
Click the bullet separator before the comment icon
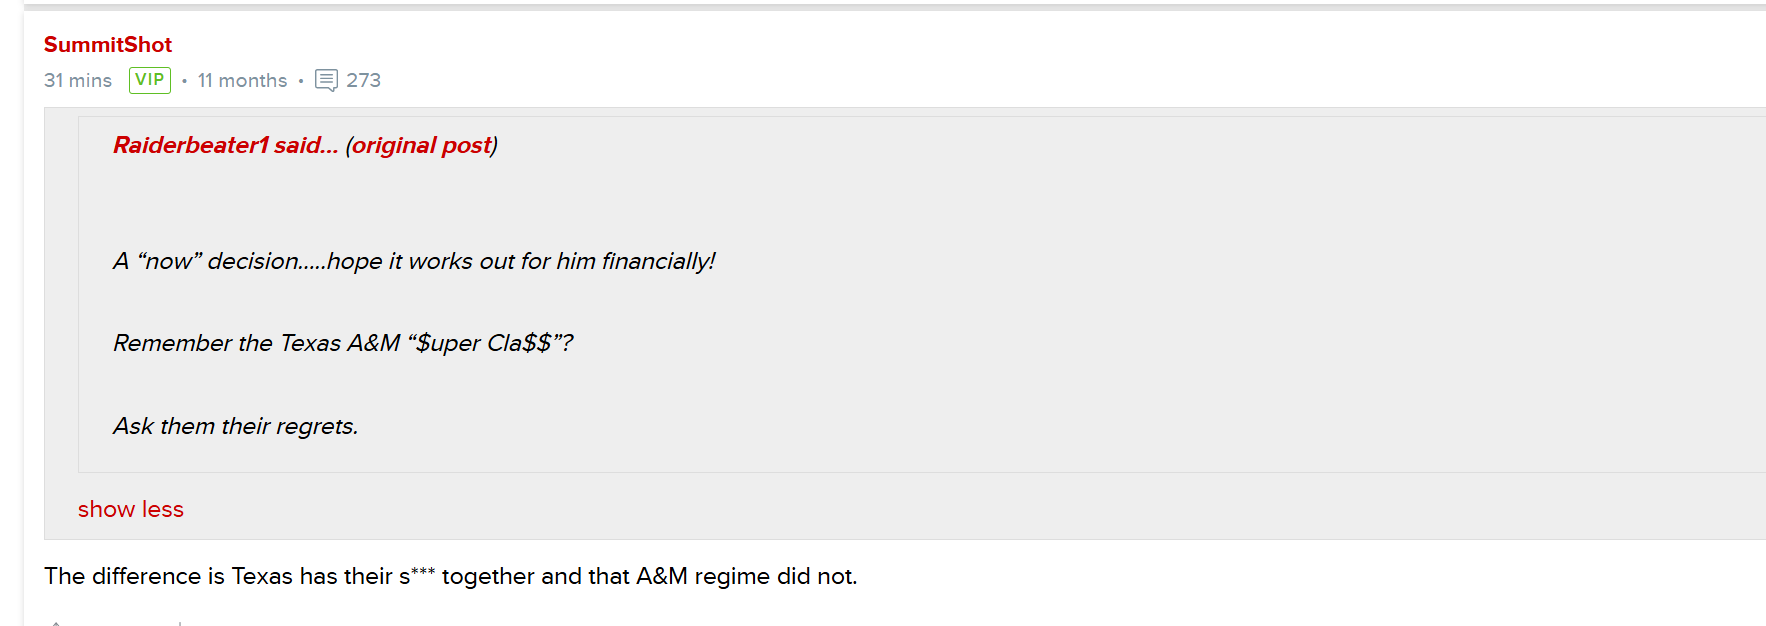click(301, 81)
